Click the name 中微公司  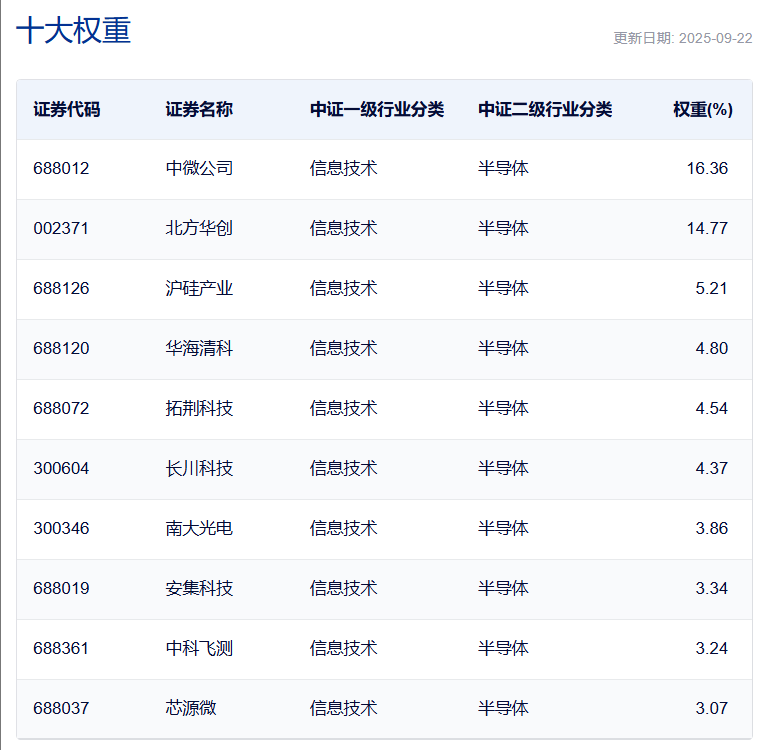pyautogui.click(x=199, y=168)
